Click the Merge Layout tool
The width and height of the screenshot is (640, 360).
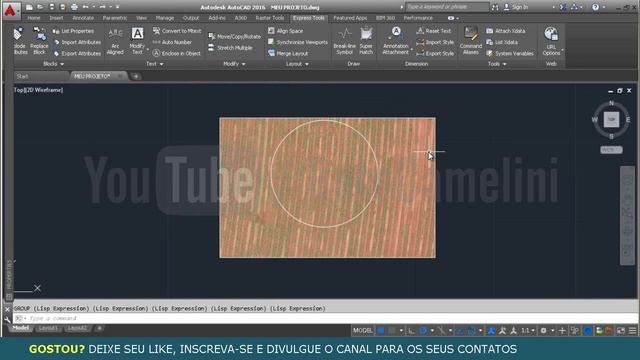click(288, 53)
